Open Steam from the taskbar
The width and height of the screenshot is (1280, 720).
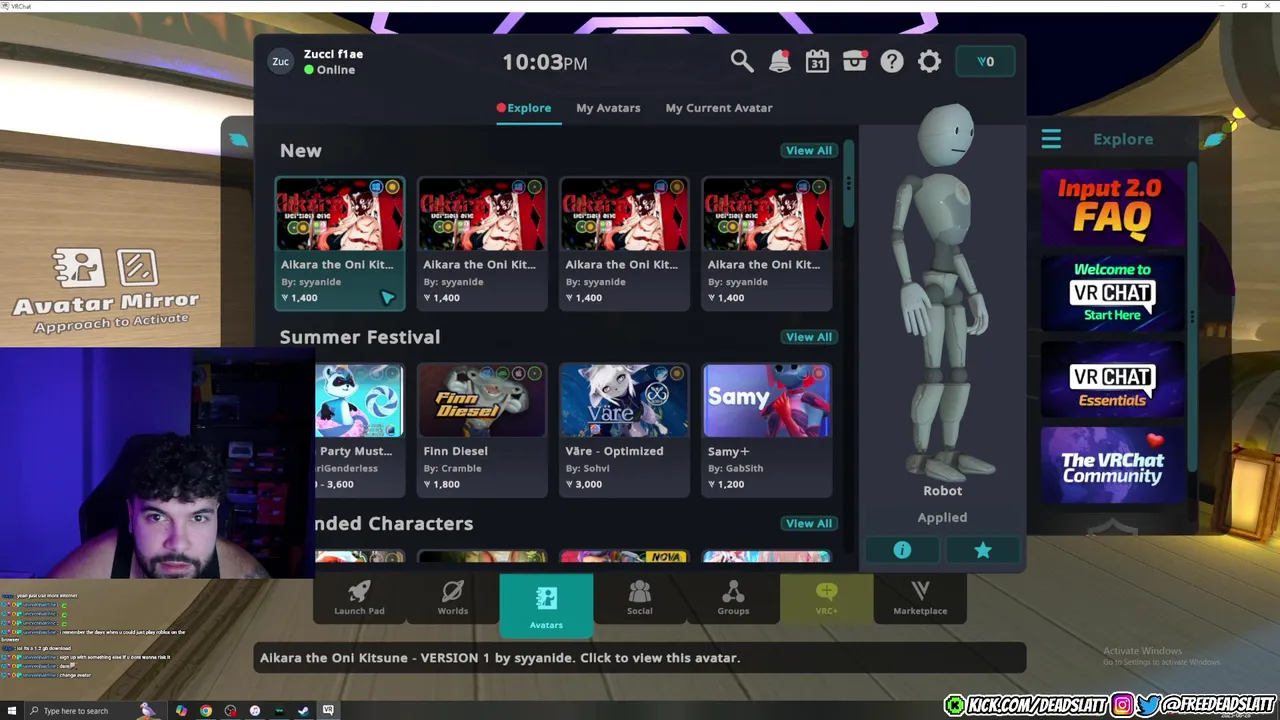click(303, 711)
